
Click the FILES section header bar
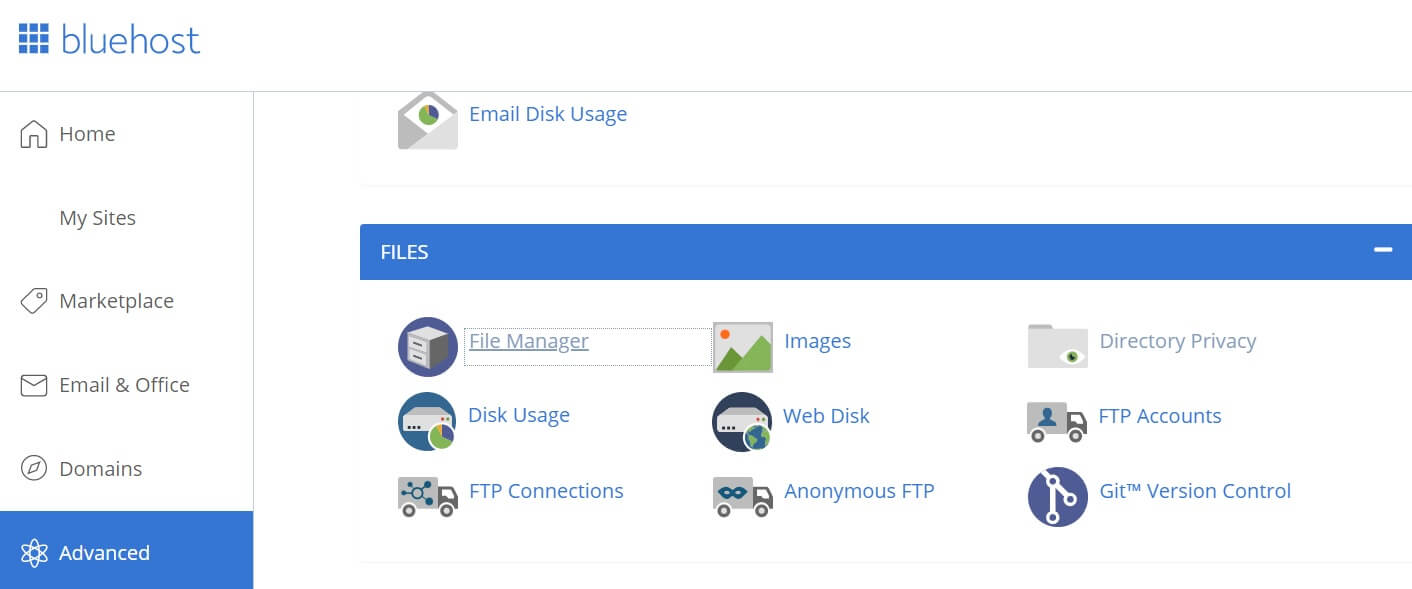point(886,252)
